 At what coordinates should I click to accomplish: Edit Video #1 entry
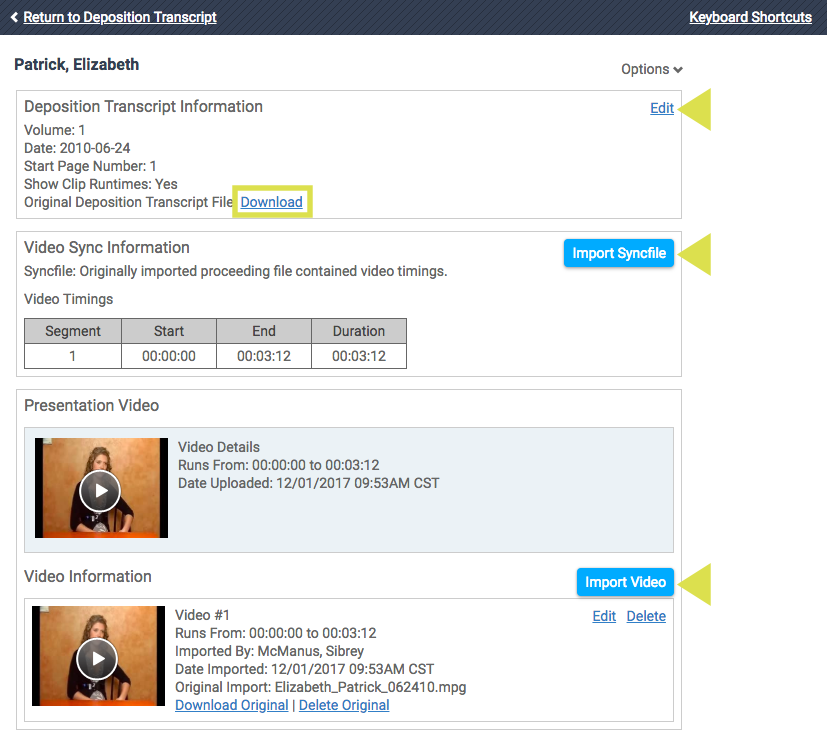pos(604,616)
